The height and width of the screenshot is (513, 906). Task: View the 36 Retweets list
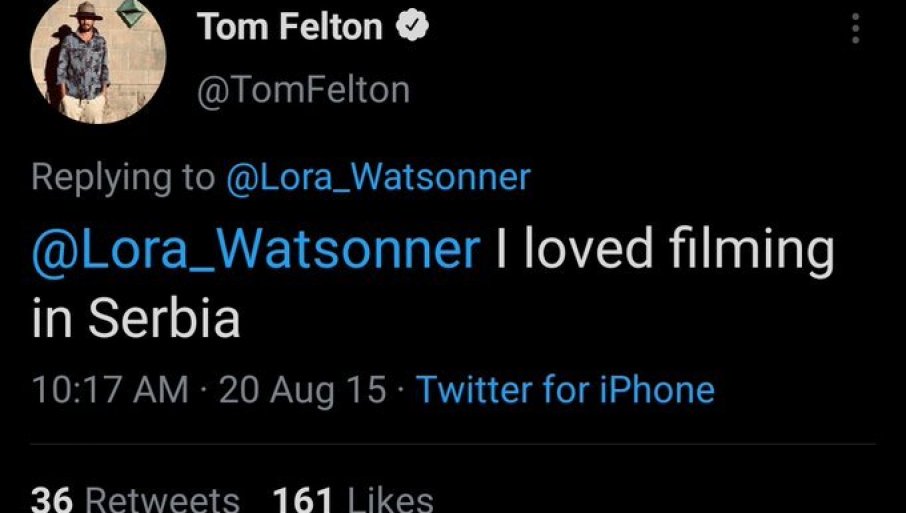coord(136,499)
